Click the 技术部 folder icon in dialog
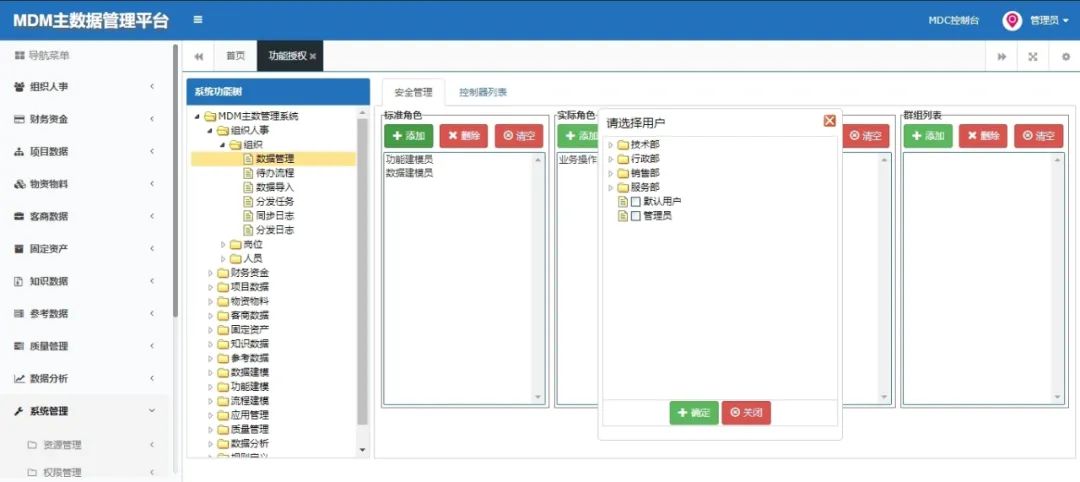 click(623, 145)
